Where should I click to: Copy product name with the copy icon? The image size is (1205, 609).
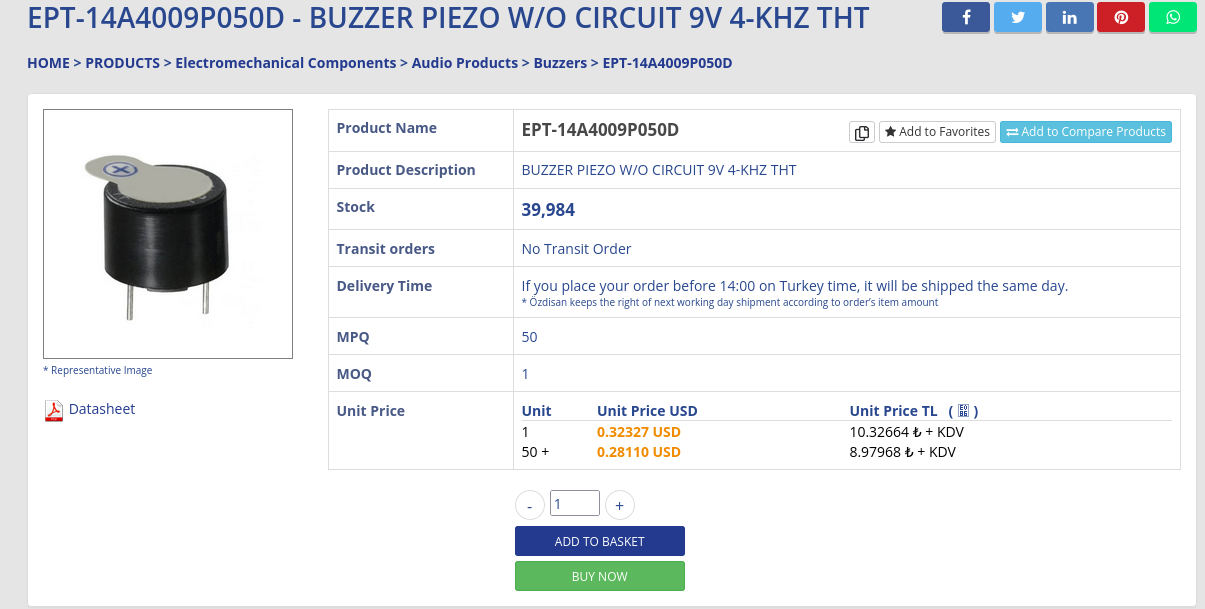click(x=862, y=132)
